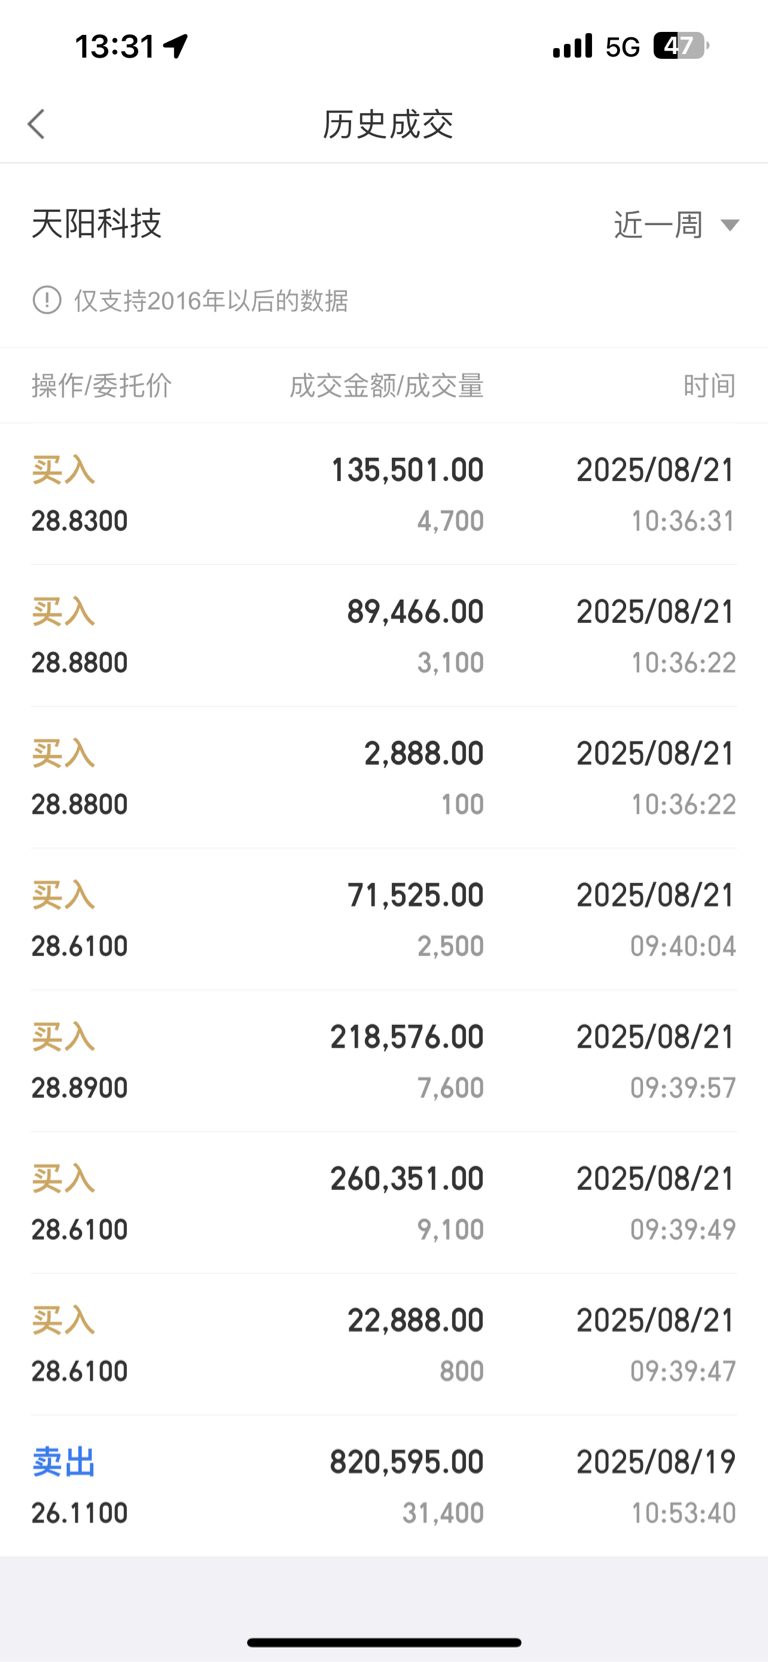Image resolution: width=768 pixels, height=1662 pixels.
Task: Open the 89,466.00 buy record
Action: 384,636
